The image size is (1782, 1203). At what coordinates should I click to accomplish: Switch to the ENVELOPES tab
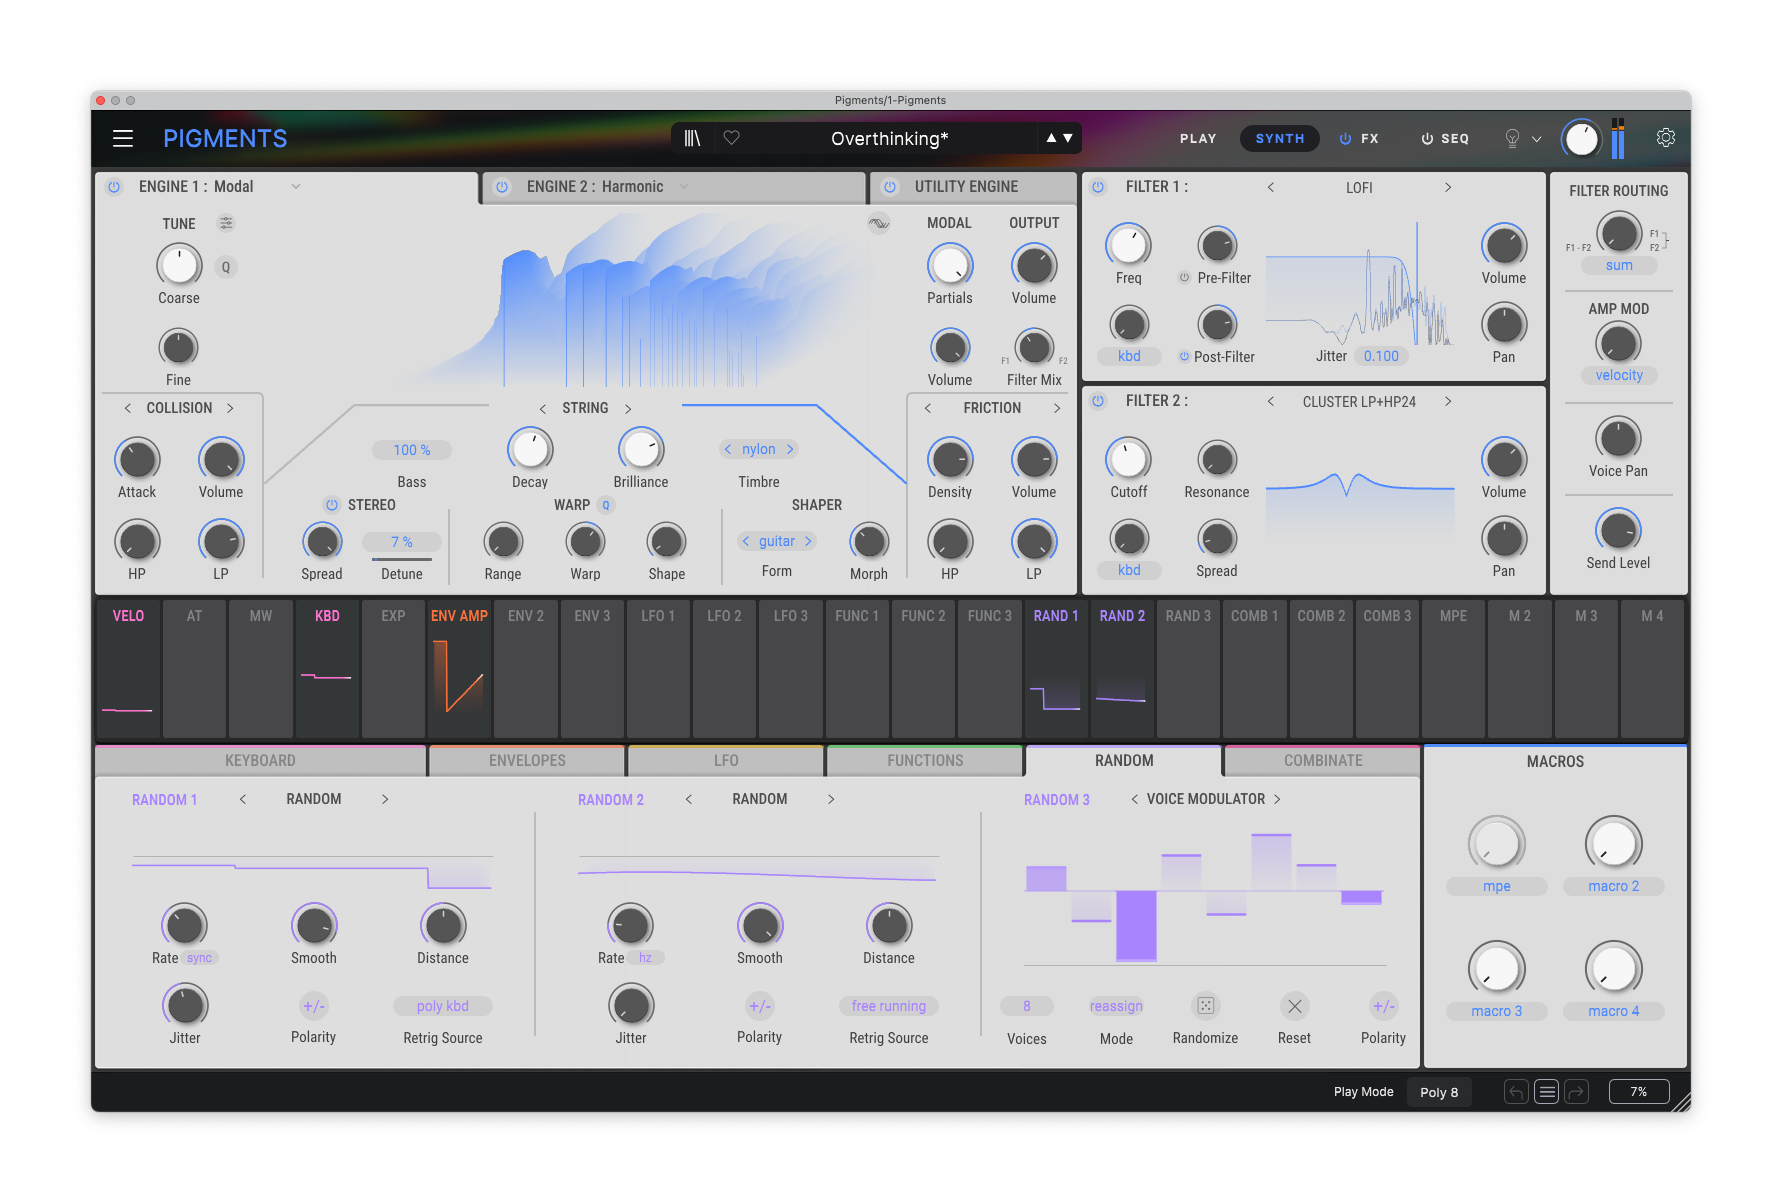click(x=527, y=761)
